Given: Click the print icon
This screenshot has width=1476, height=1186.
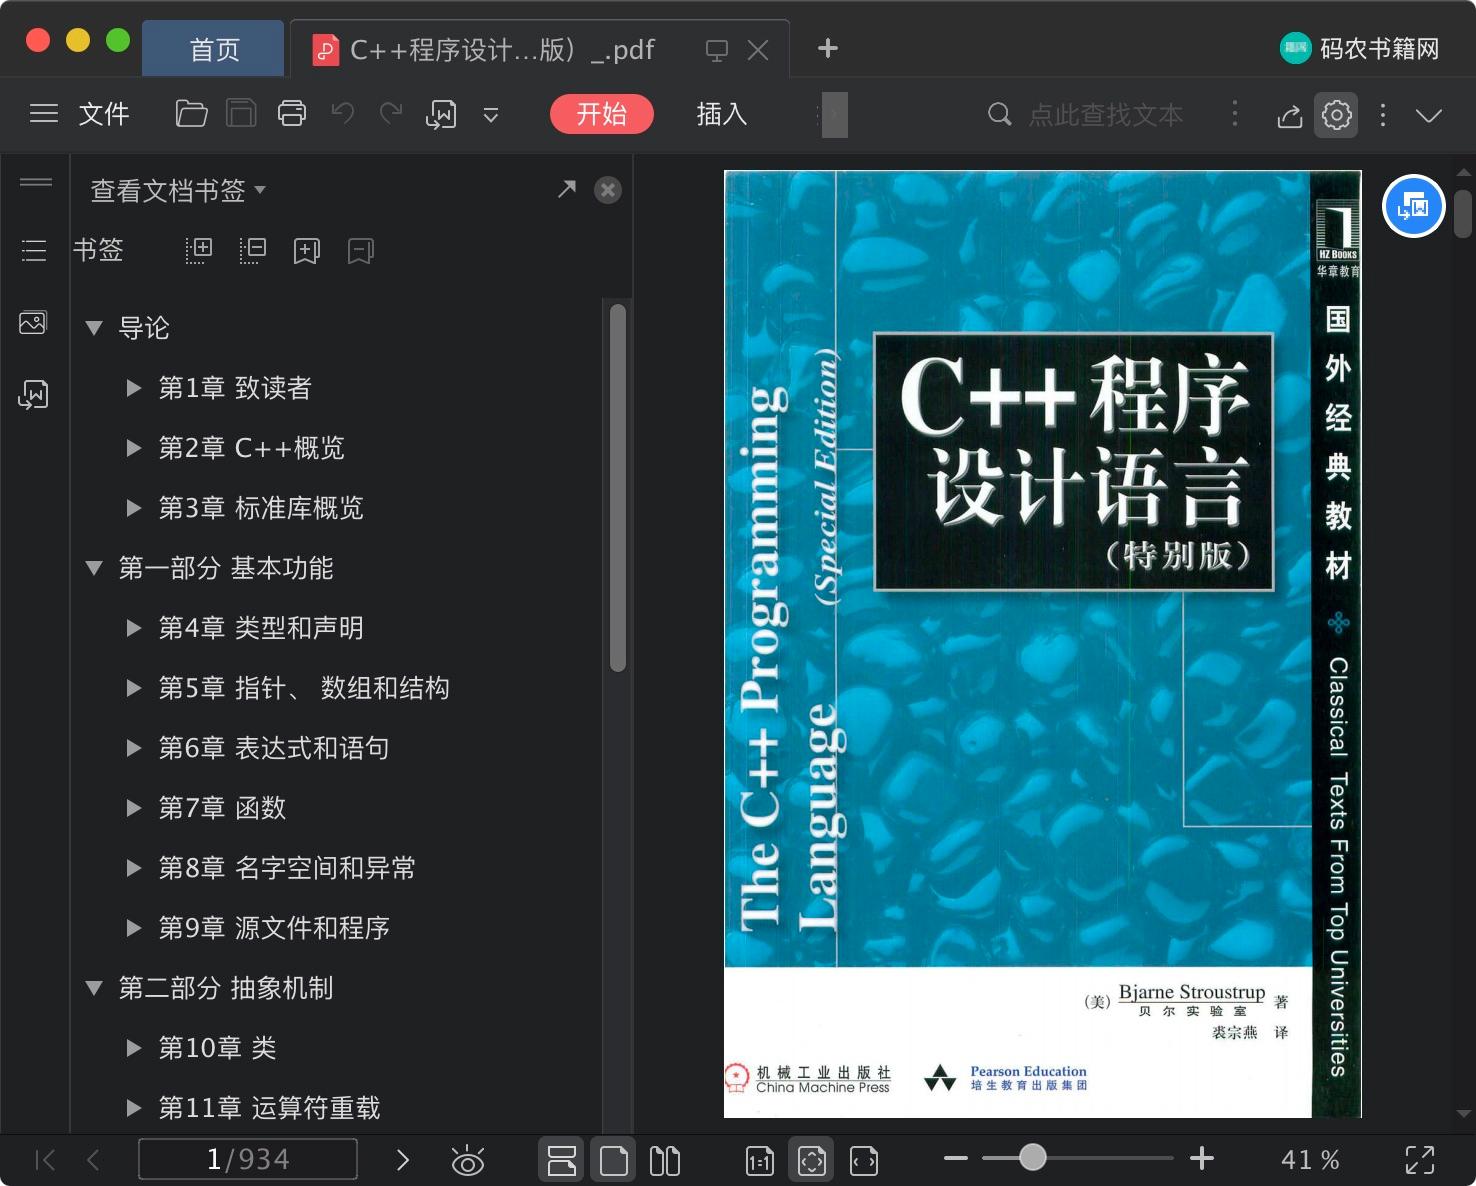Looking at the screenshot, I should 291,114.
